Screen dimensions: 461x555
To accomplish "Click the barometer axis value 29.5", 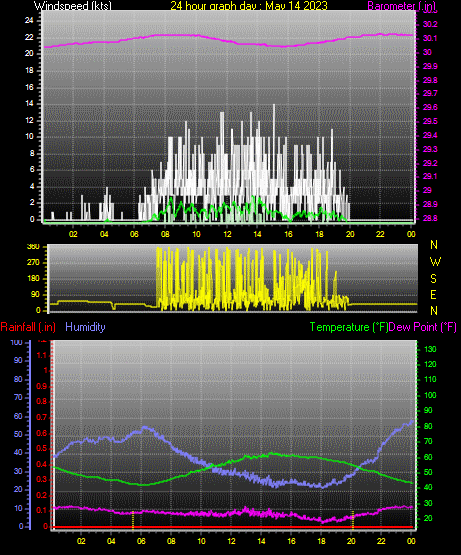I will pyautogui.click(x=430, y=121).
